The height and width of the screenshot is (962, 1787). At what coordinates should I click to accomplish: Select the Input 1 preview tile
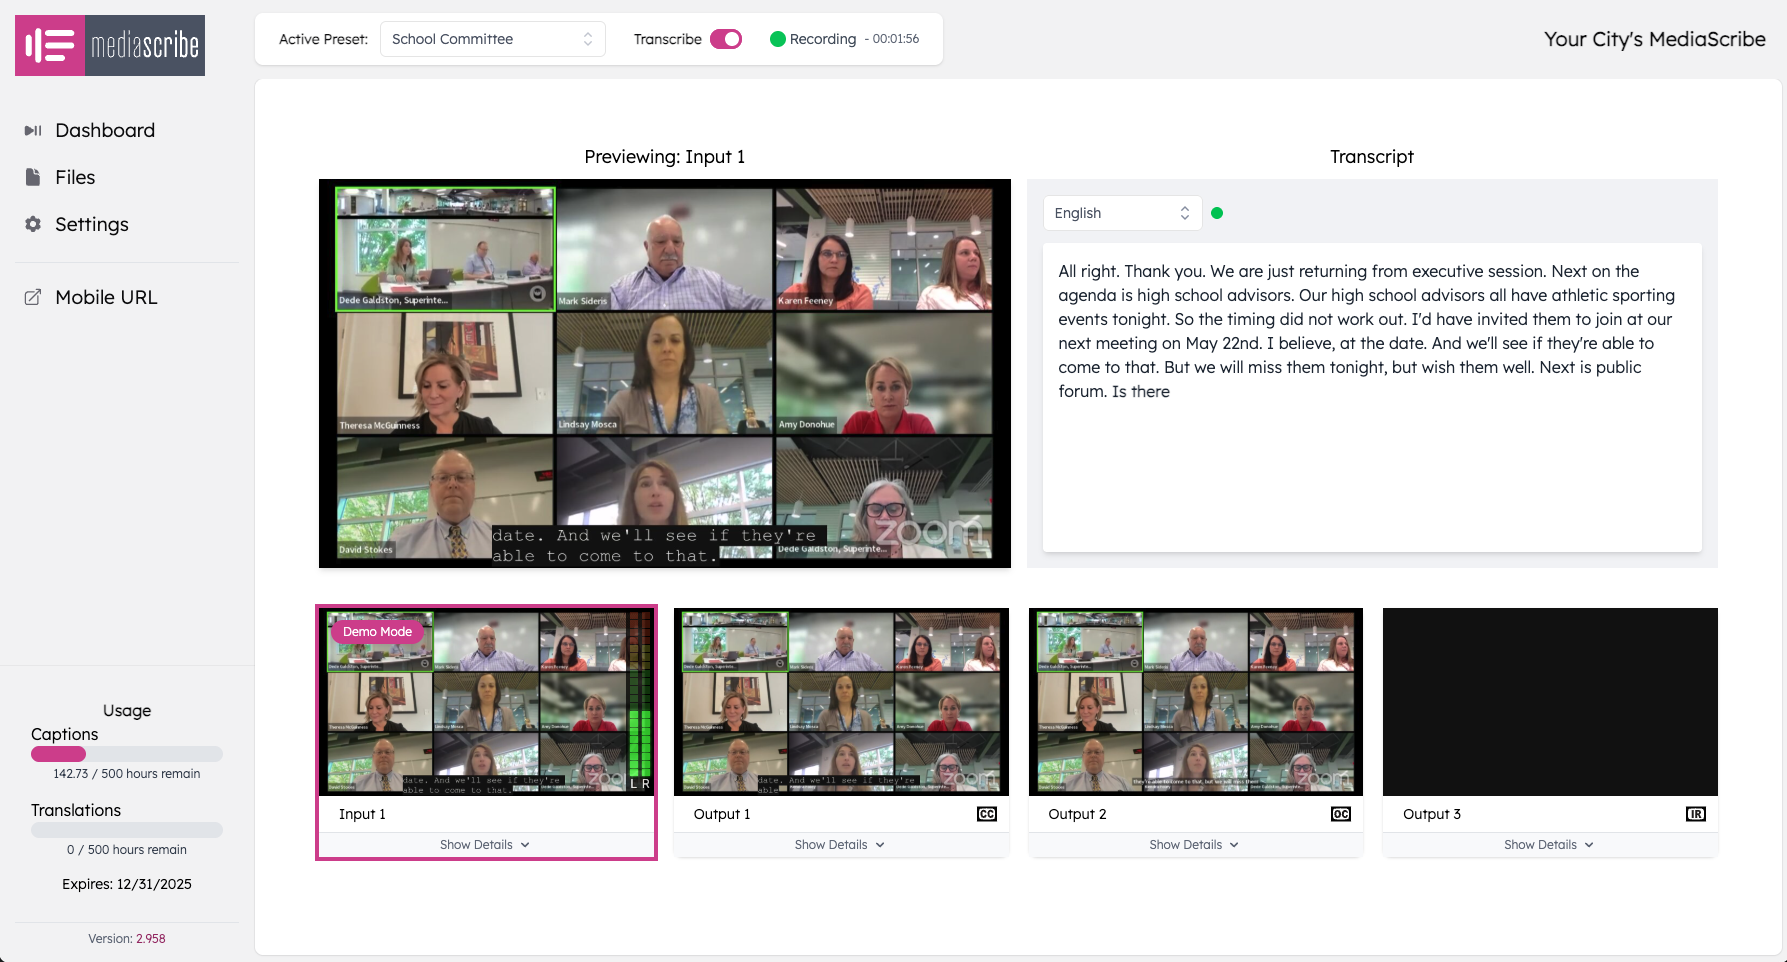tap(486, 701)
